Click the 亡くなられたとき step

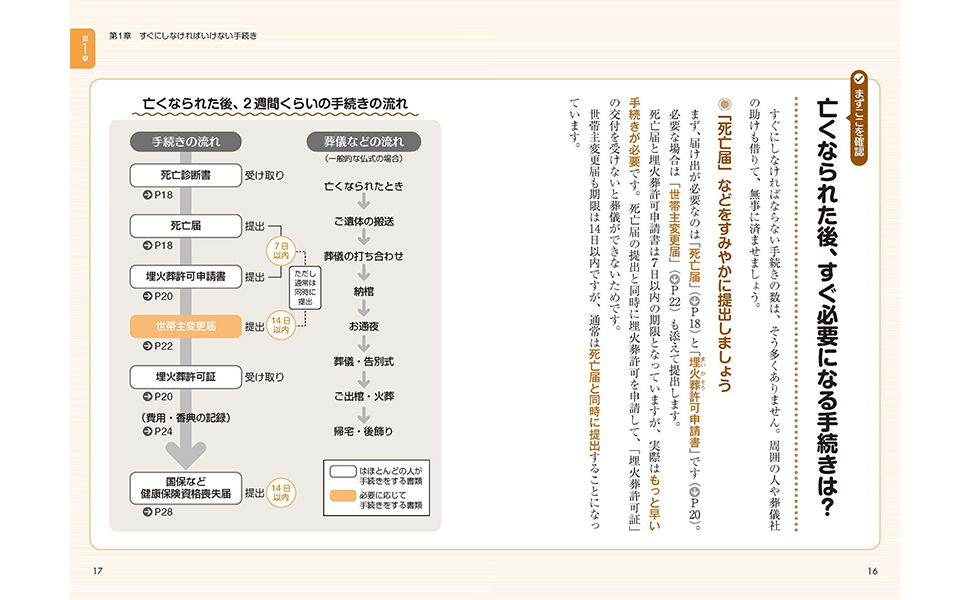pos(364,186)
